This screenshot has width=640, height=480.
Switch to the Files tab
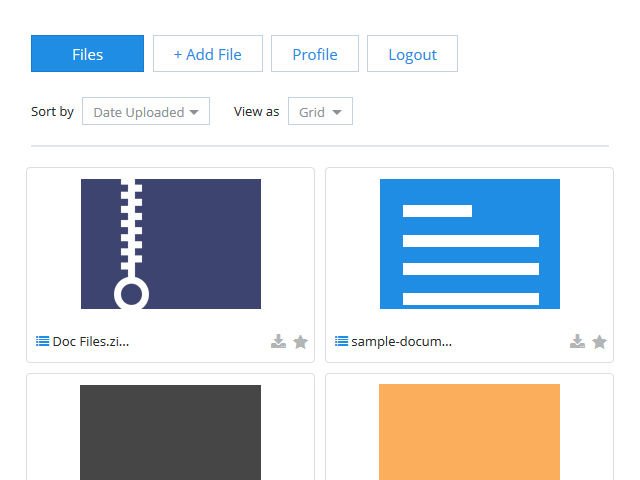pos(87,53)
